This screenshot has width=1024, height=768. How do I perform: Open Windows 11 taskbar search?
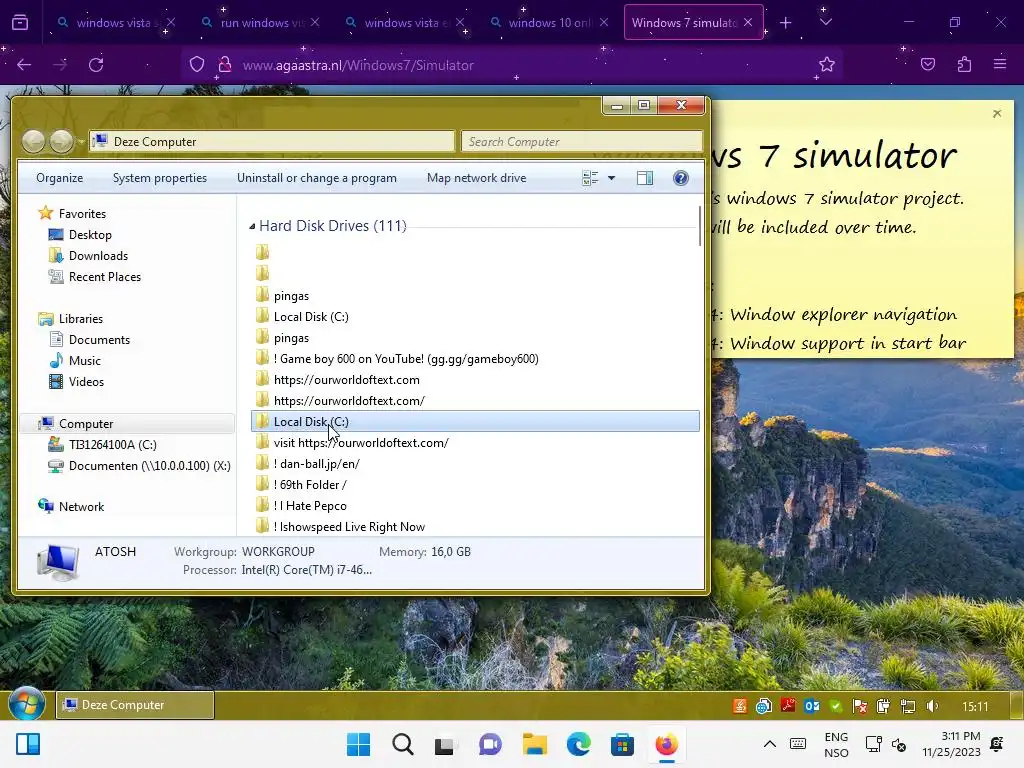(x=402, y=744)
